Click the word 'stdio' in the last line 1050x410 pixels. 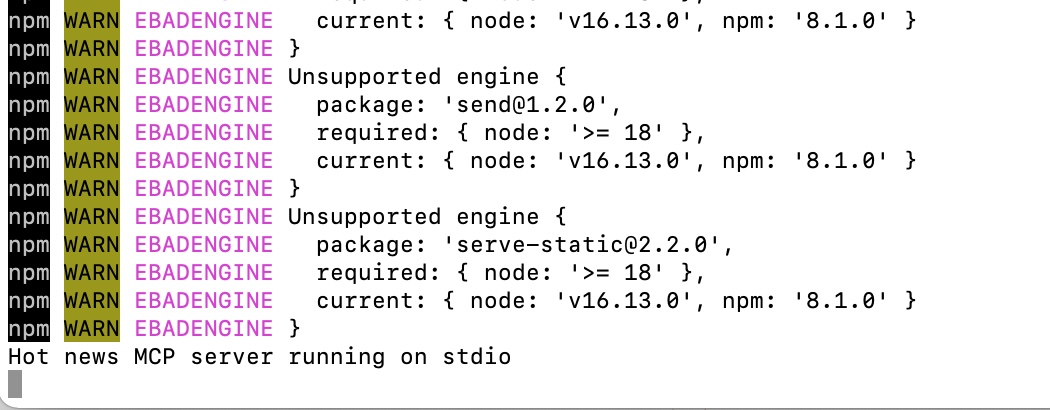477,356
